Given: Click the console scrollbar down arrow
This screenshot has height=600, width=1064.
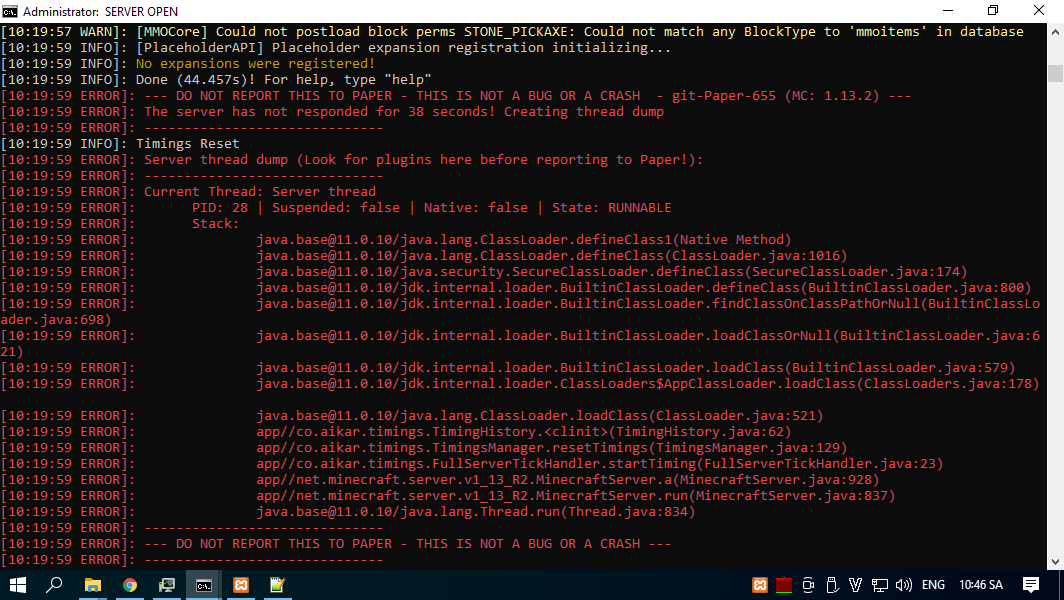Looking at the screenshot, I should [1056, 561].
